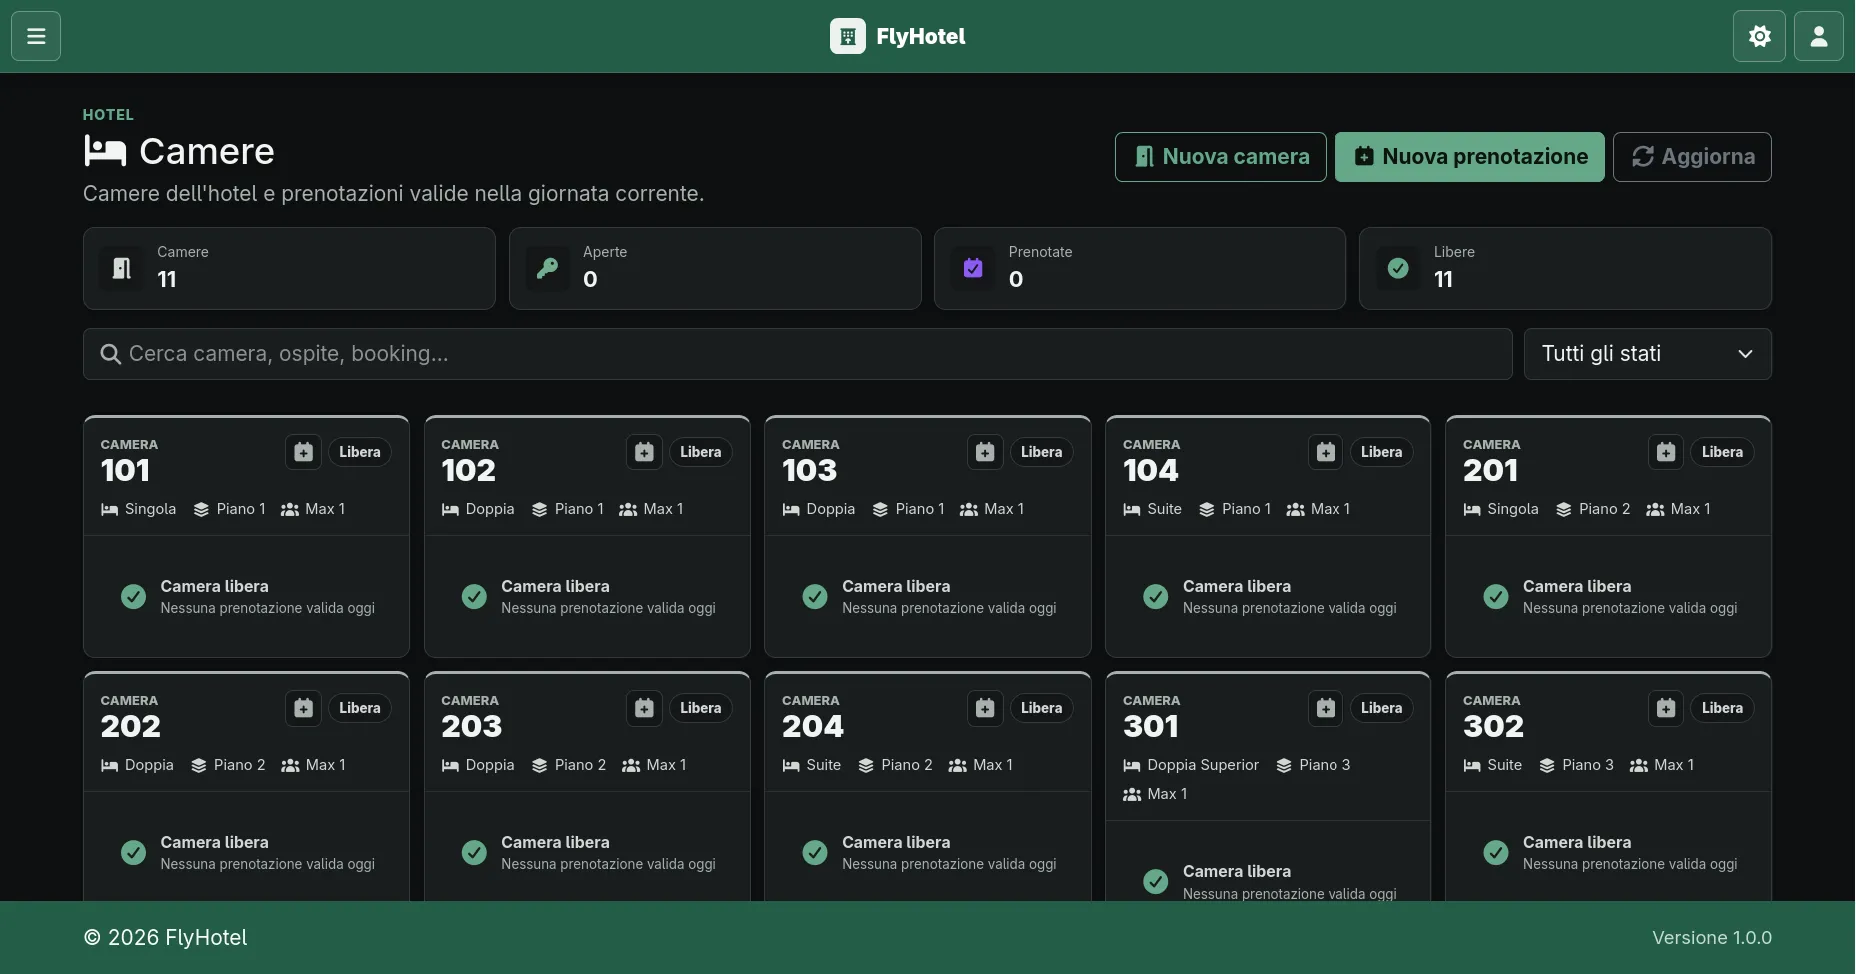Screen dimensions: 1856x974
Task: Click the Aperte count stat card
Action: (x=715, y=268)
